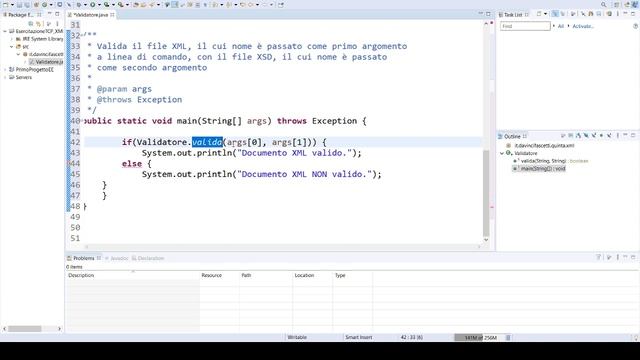The image size is (640, 360).
Task: Click the Debug bug toolbar icon
Action: (78, 4)
